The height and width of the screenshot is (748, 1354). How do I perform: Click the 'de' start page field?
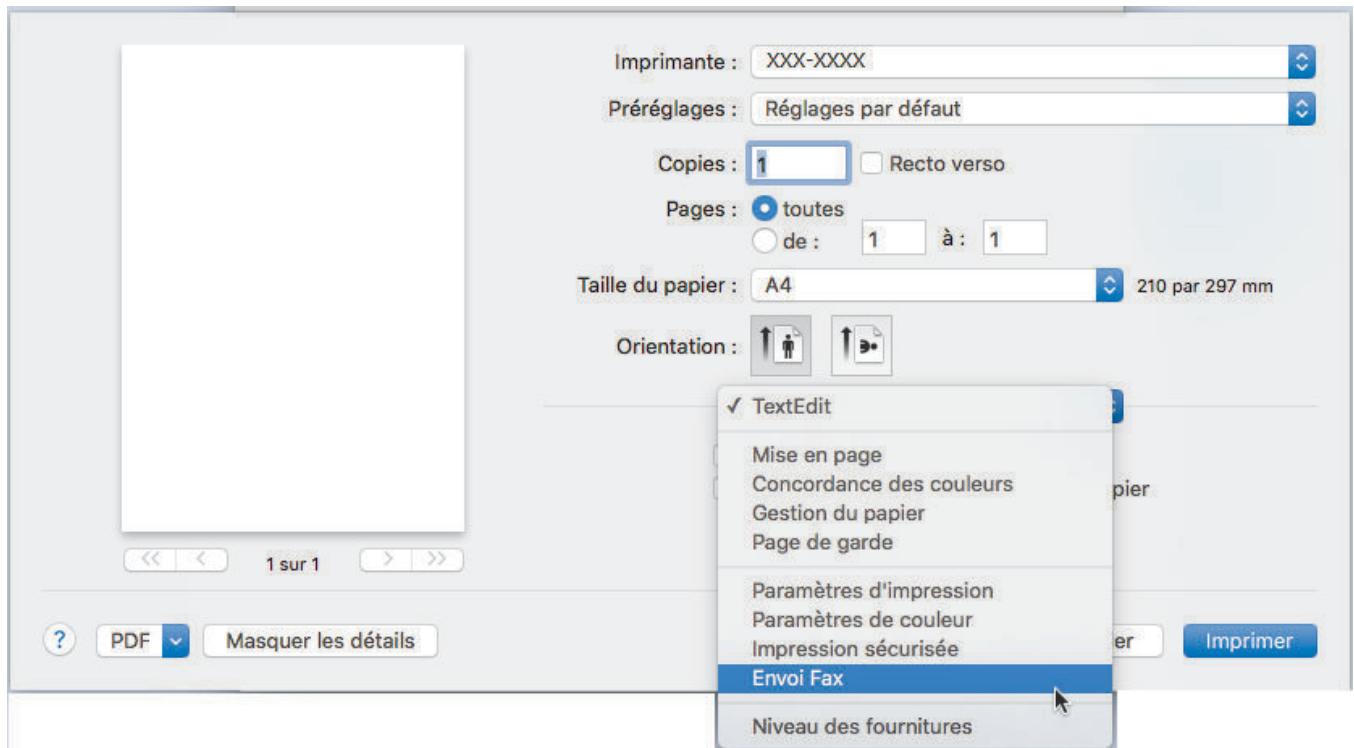[894, 240]
